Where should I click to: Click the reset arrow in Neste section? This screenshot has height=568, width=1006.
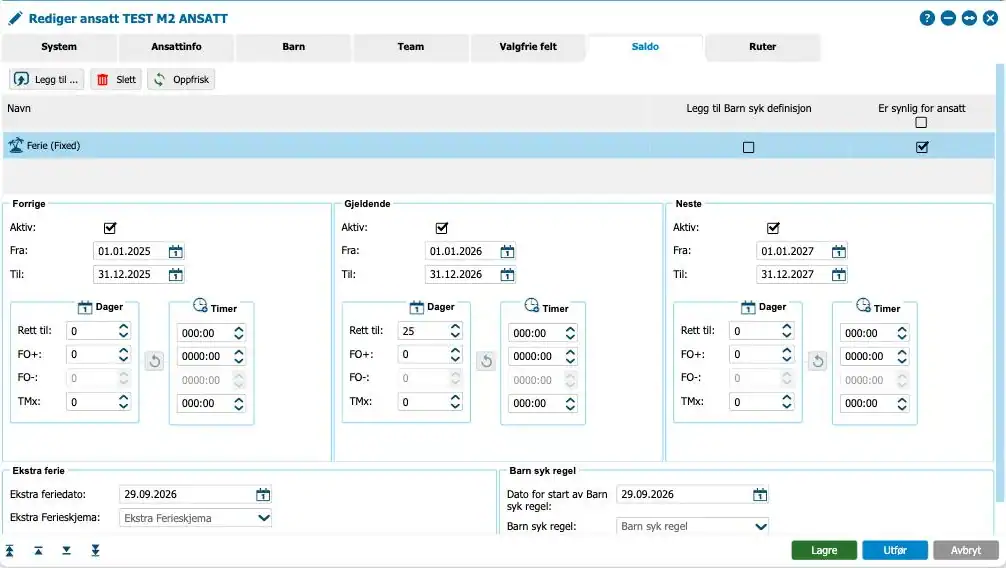tap(817, 361)
